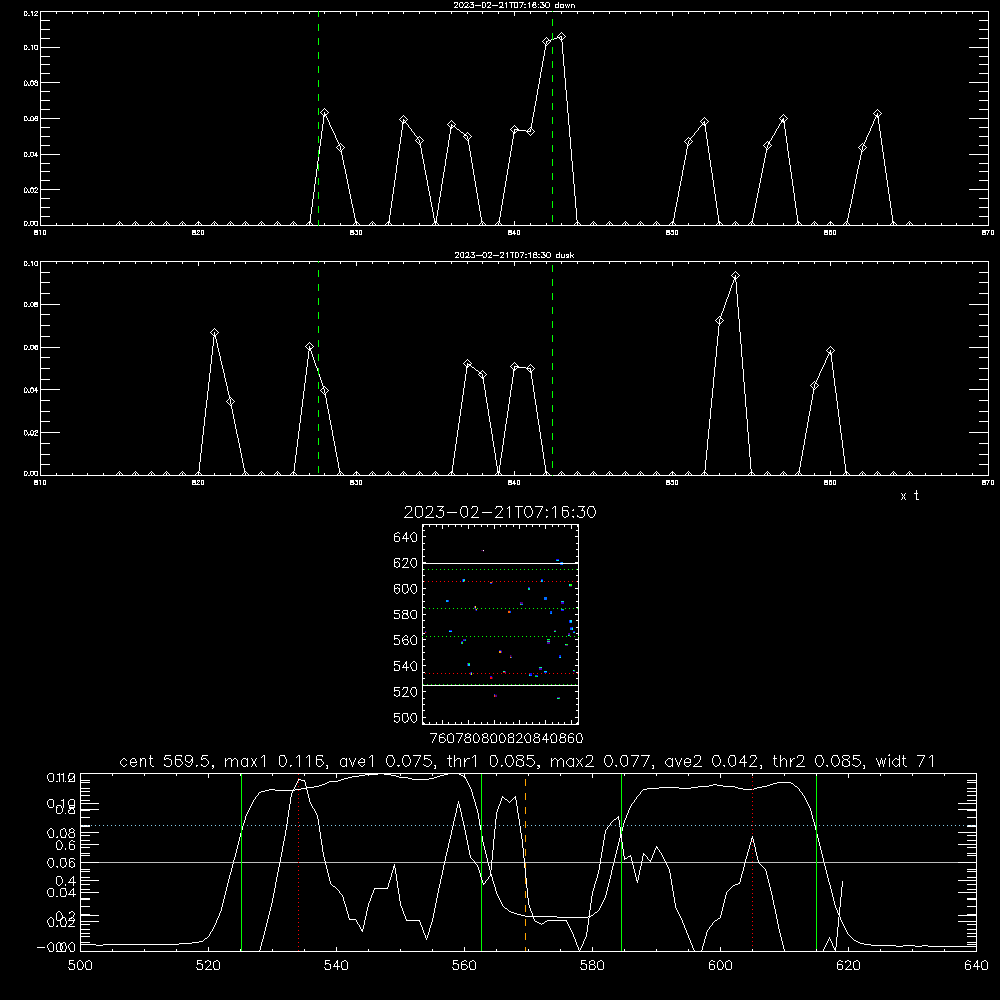This screenshot has width=1000, height=1000.
Task: Click green vertical line at 525 in bottom plot
Action: (x=241, y=862)
